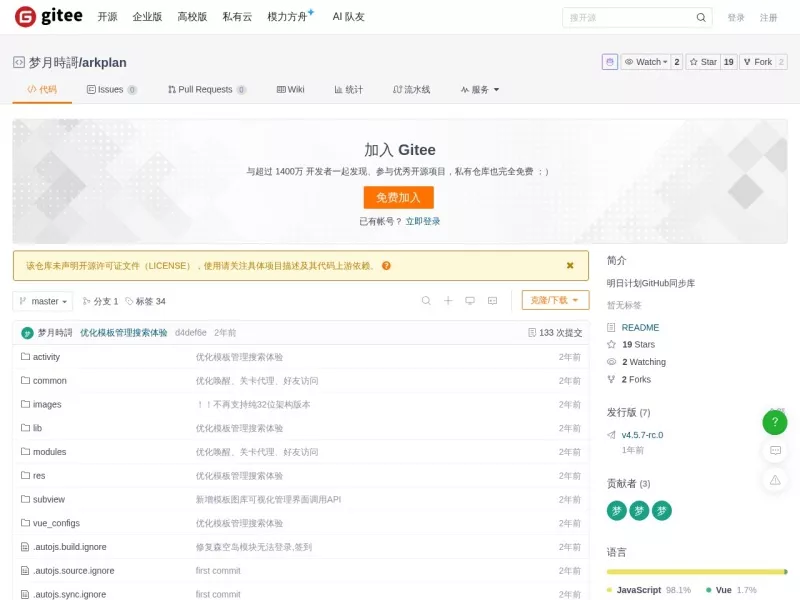800x600 pixels.
Task: Open the 克隆/下载 dropdown button
Action: [555, 300]
